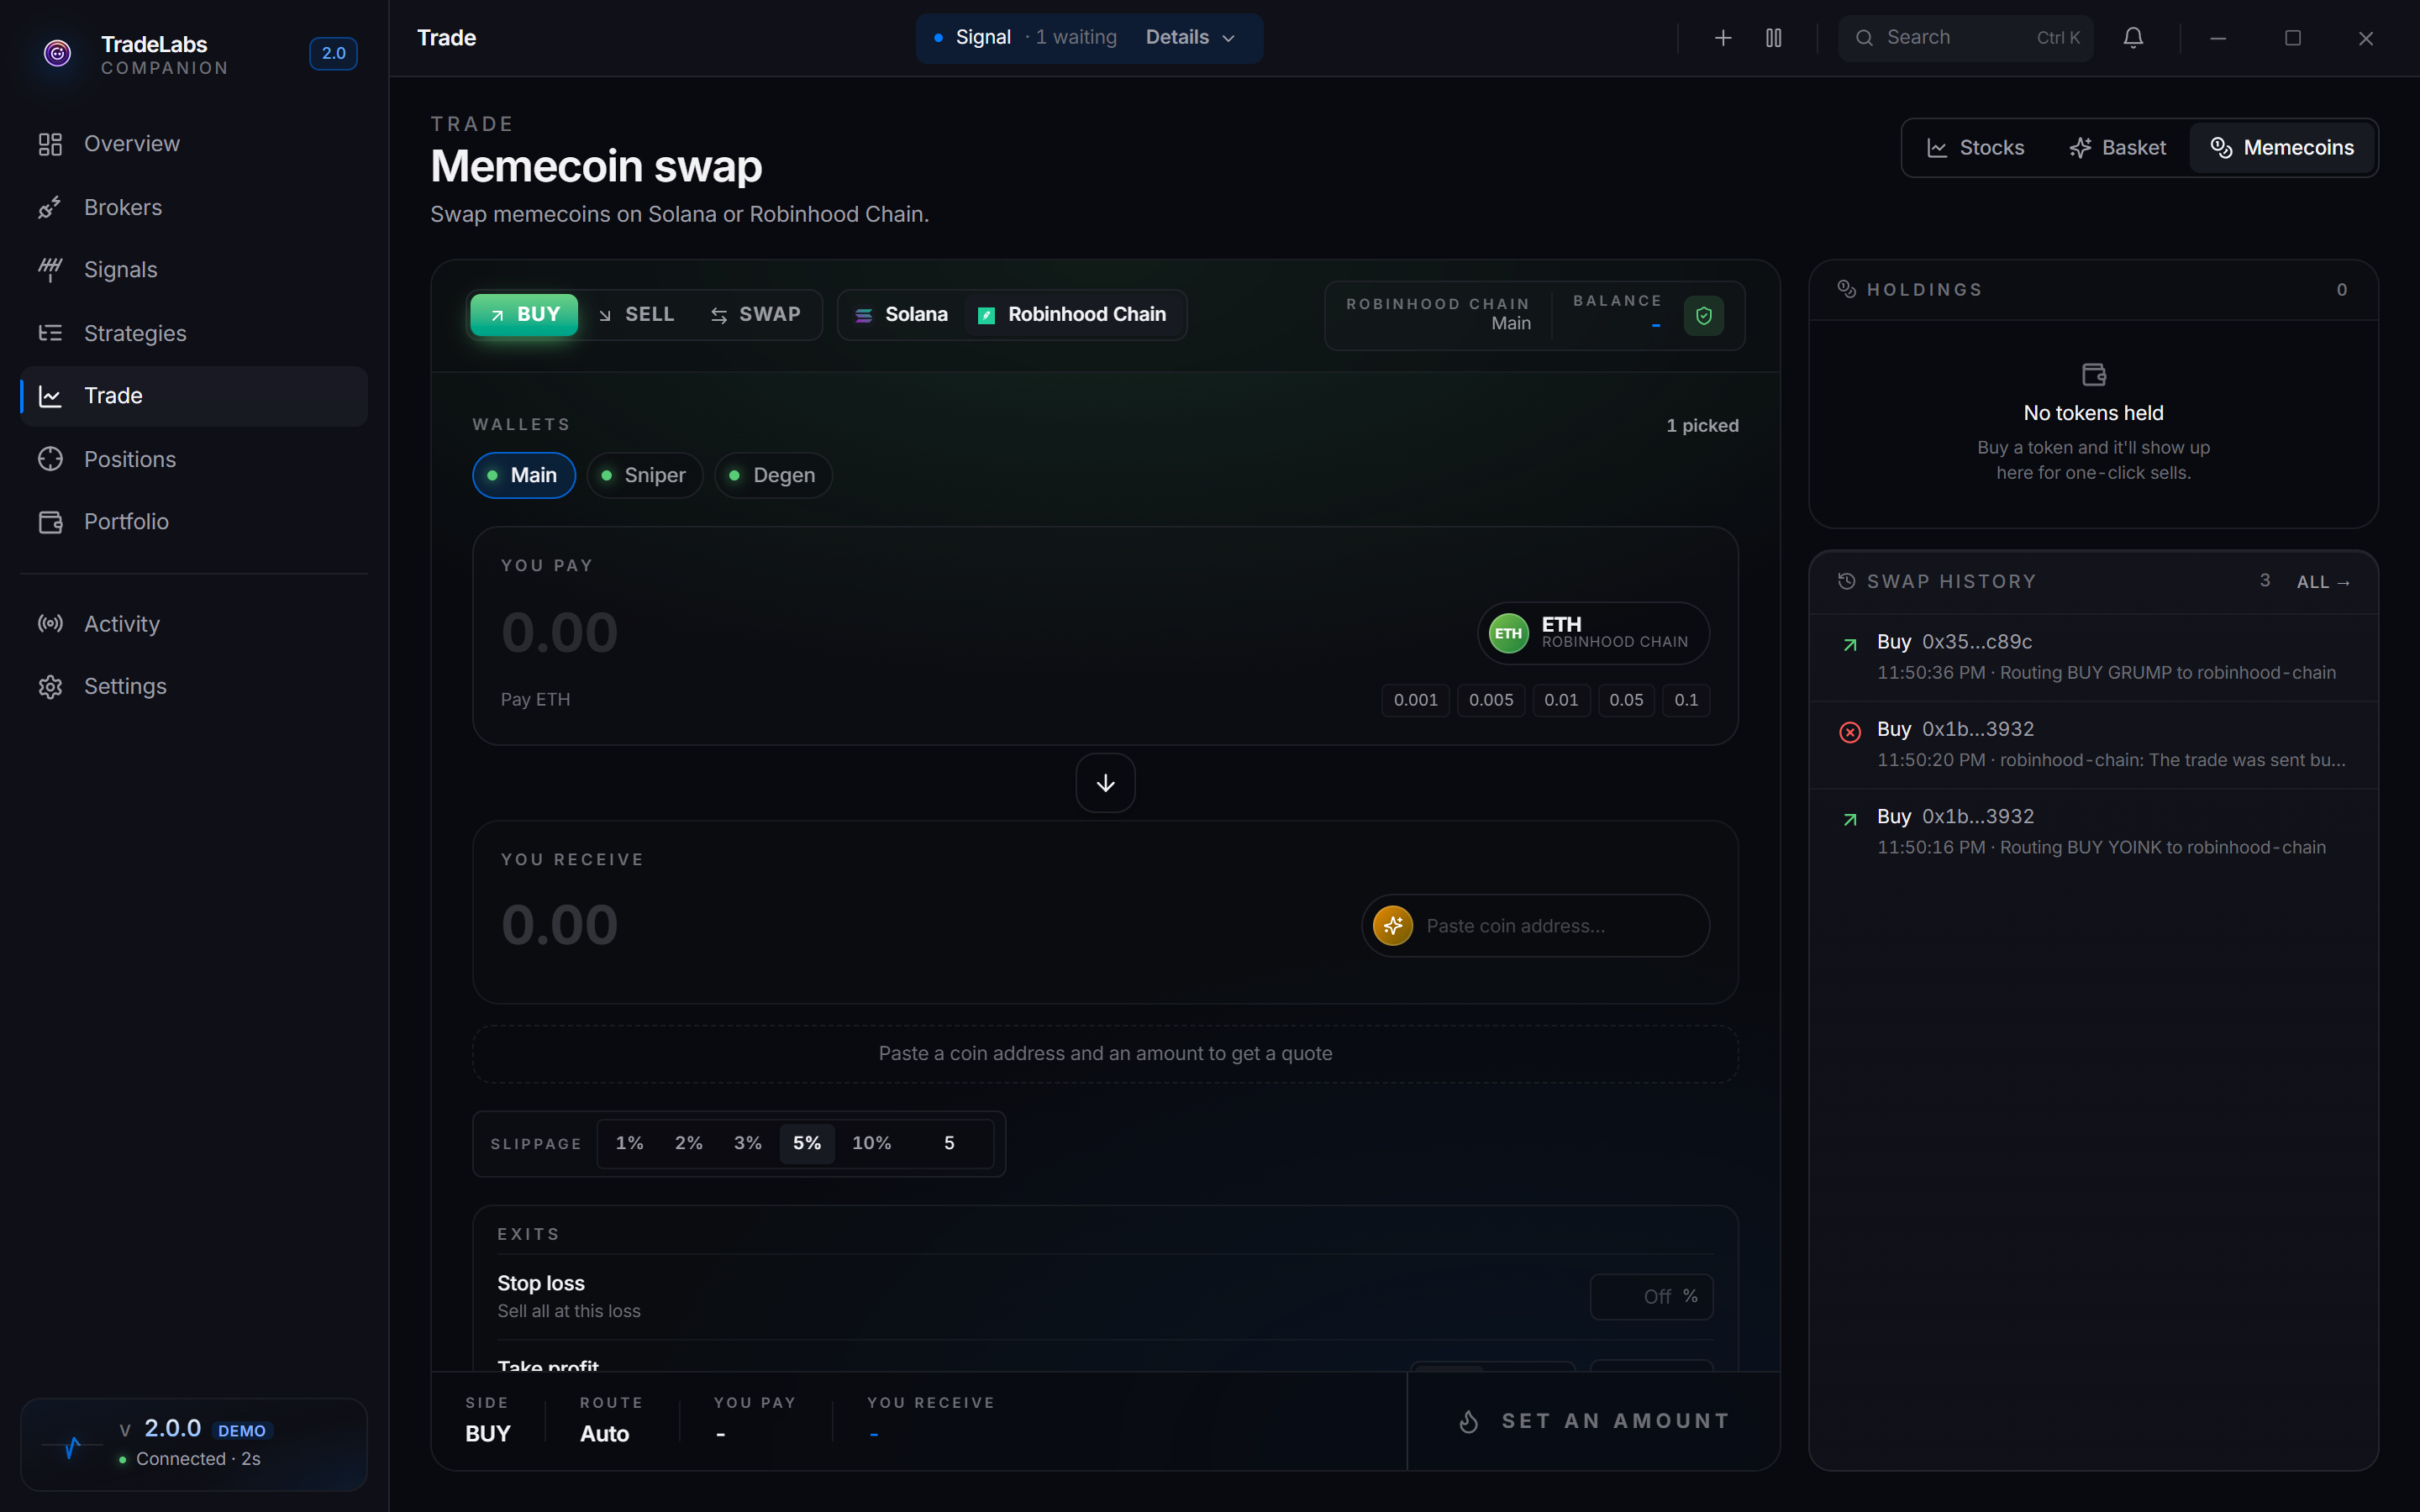Click the Stop loss percent field

[1651, 1297]
